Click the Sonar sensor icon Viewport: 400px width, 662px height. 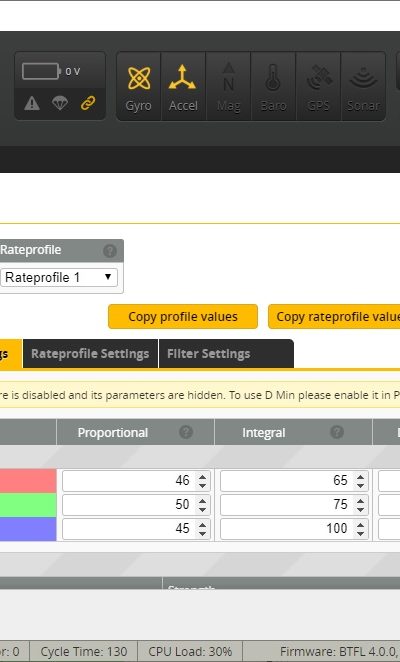363,87
